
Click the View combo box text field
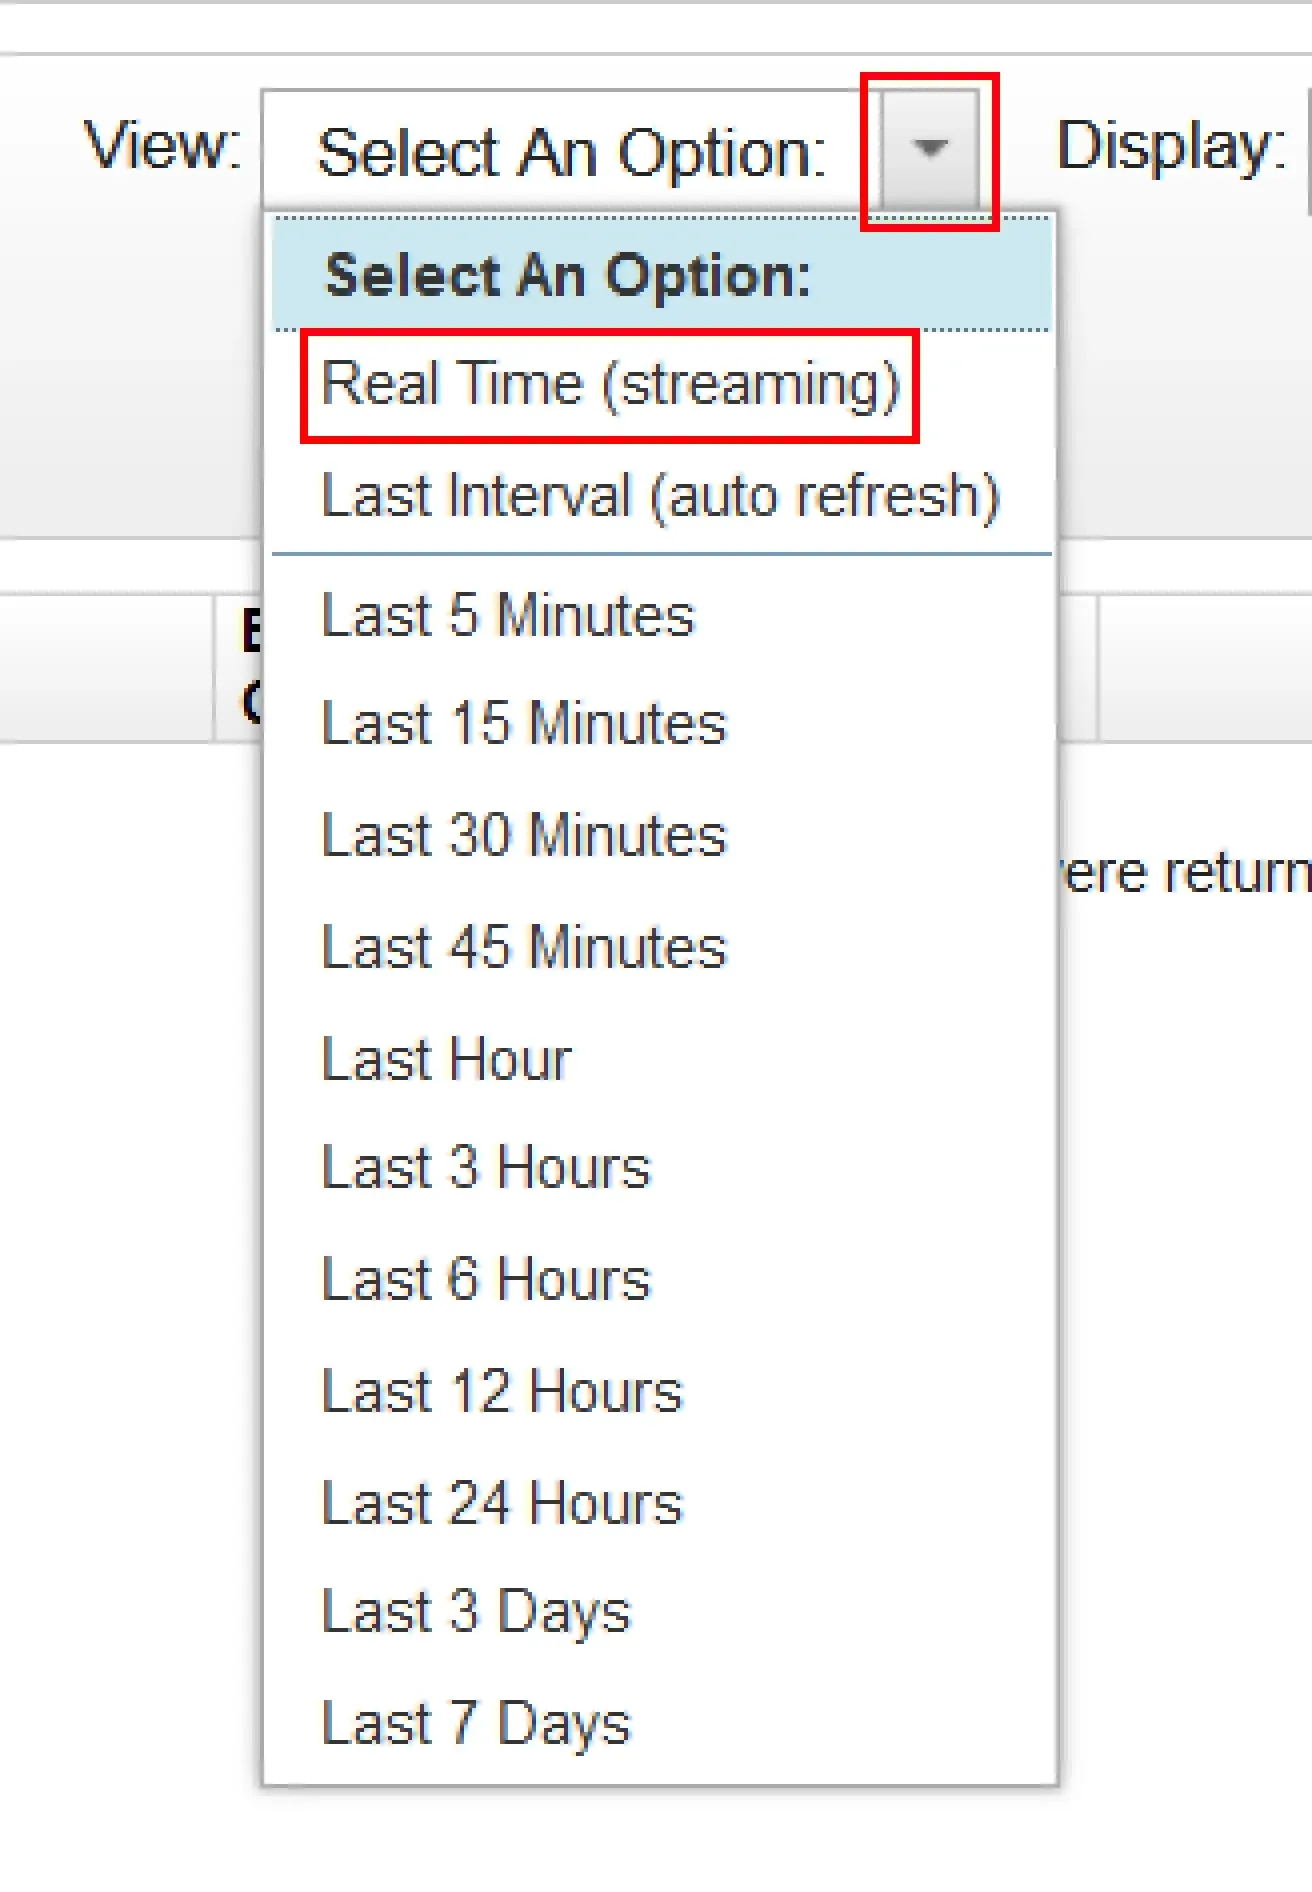pyautogui.click(x=571, y=152)
